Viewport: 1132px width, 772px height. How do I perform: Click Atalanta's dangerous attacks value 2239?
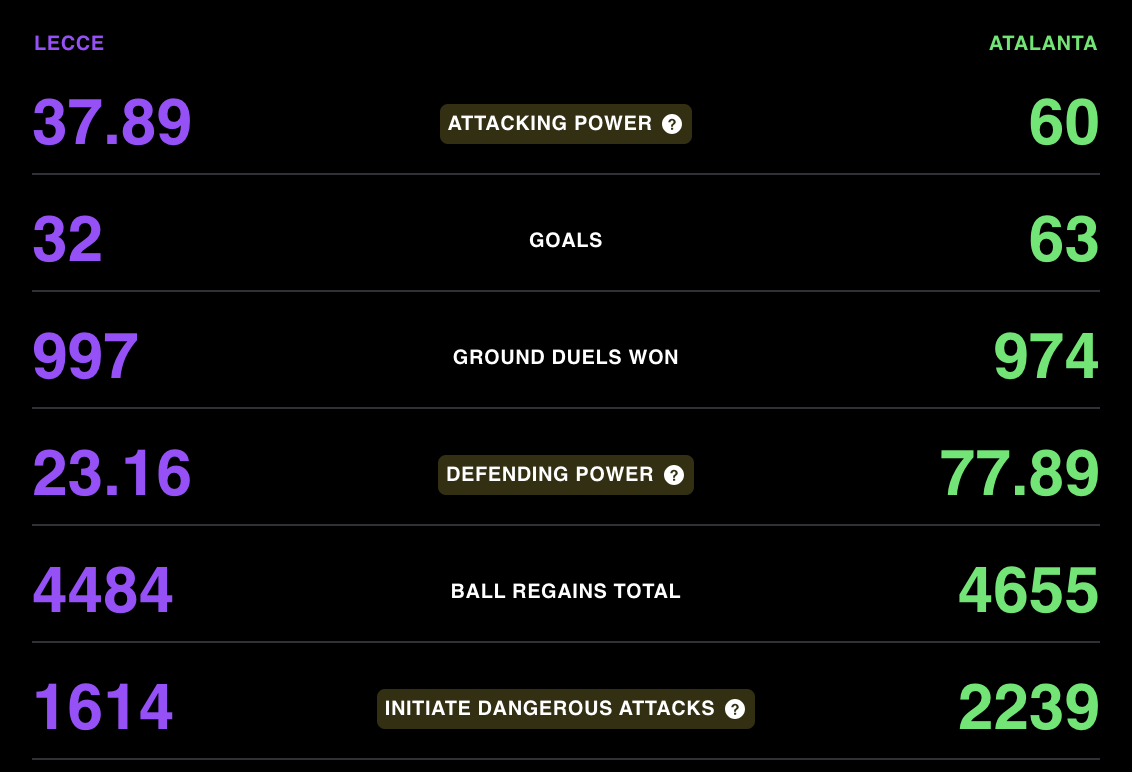tap(1029, 708)
